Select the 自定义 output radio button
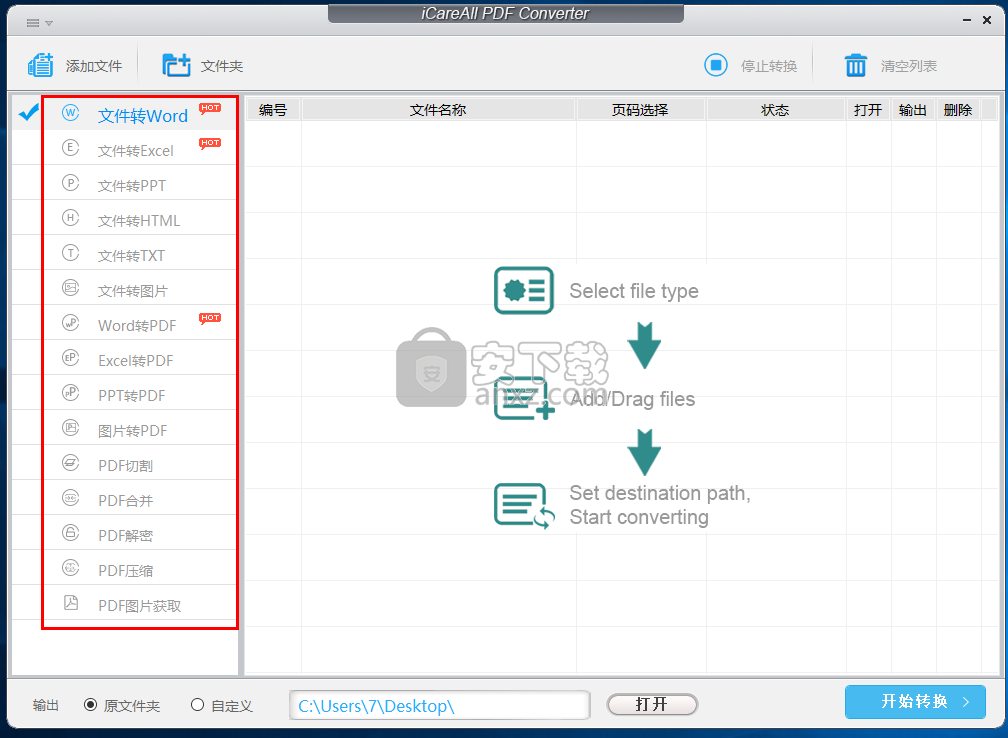Image resolution: width=1008 pixels, height=738 pixels. click(197, 705)
